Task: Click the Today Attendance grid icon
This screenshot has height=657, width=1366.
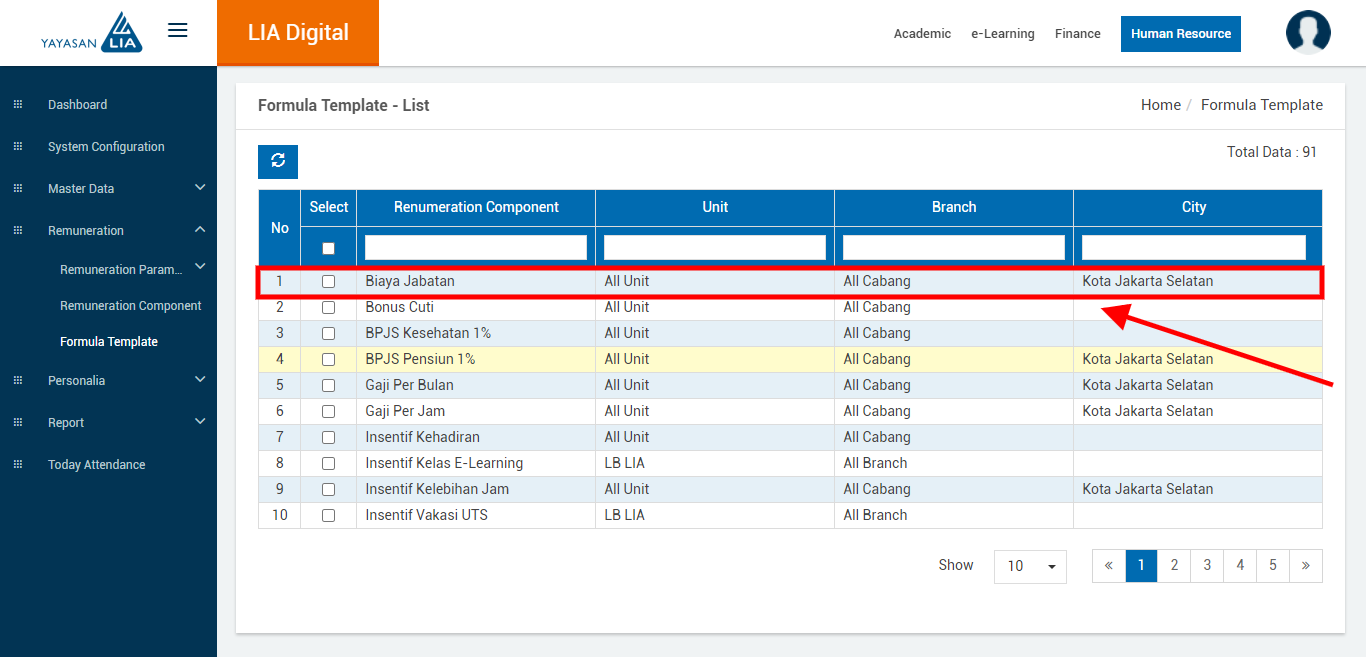Action: (17, 465)
